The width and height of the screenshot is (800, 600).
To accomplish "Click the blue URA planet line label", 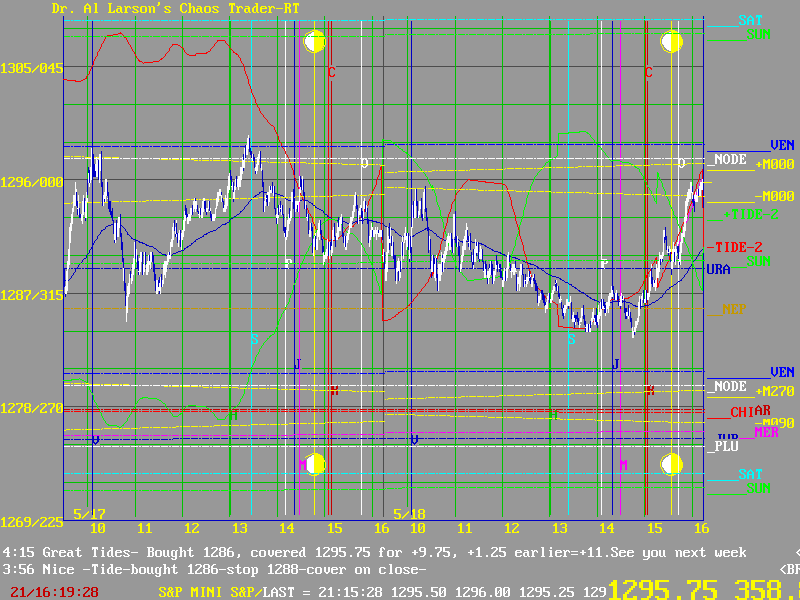I will (x=717, y=270).
